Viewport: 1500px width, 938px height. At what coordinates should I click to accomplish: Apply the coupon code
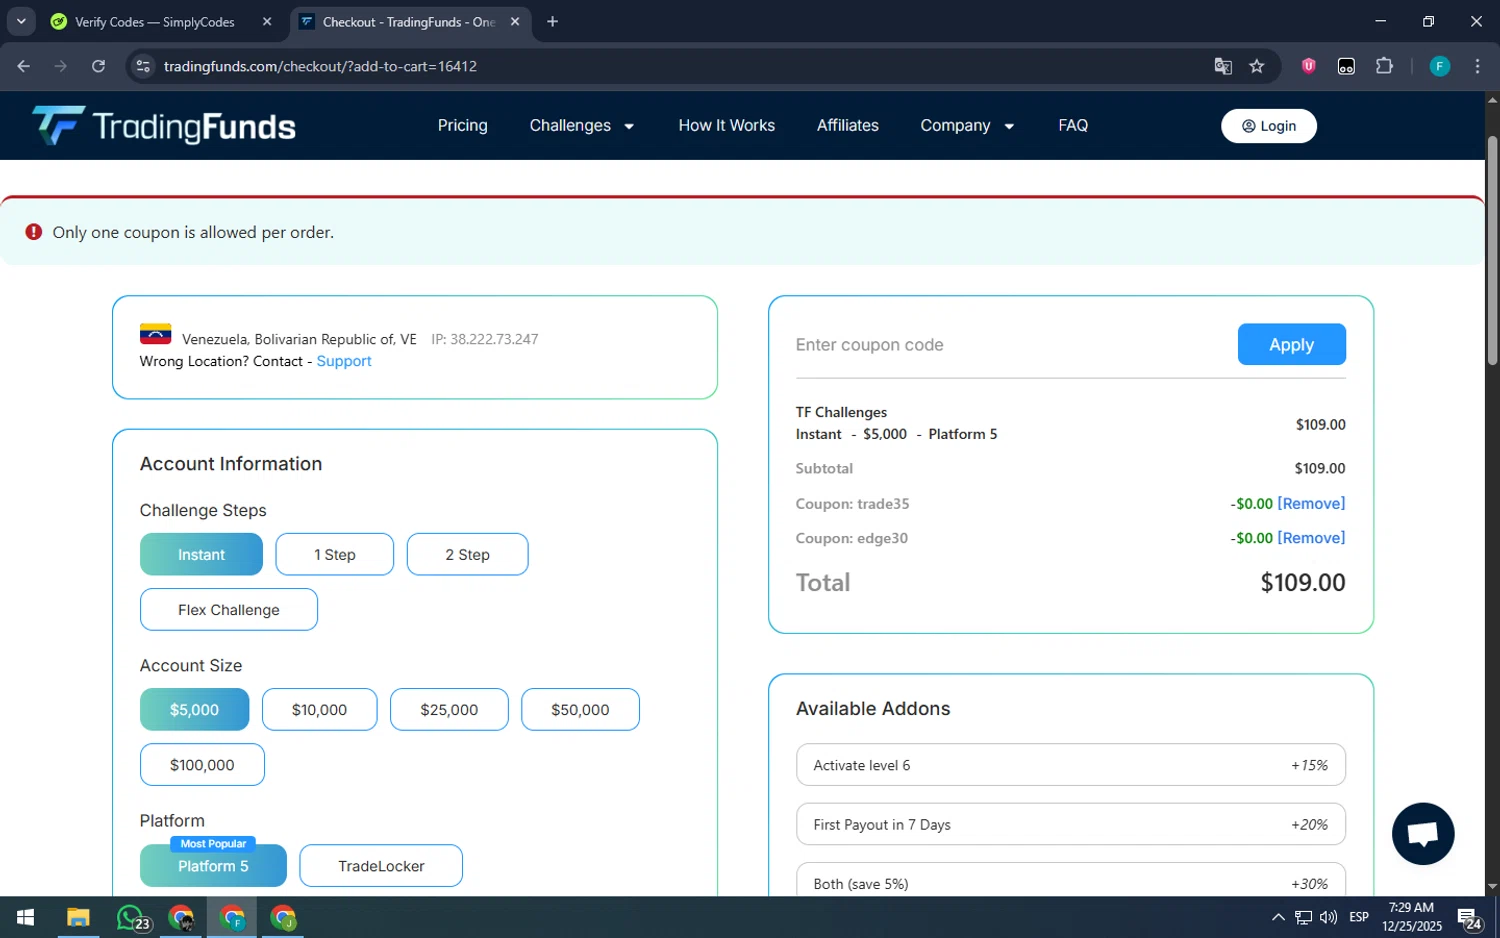pos(1291,344)
